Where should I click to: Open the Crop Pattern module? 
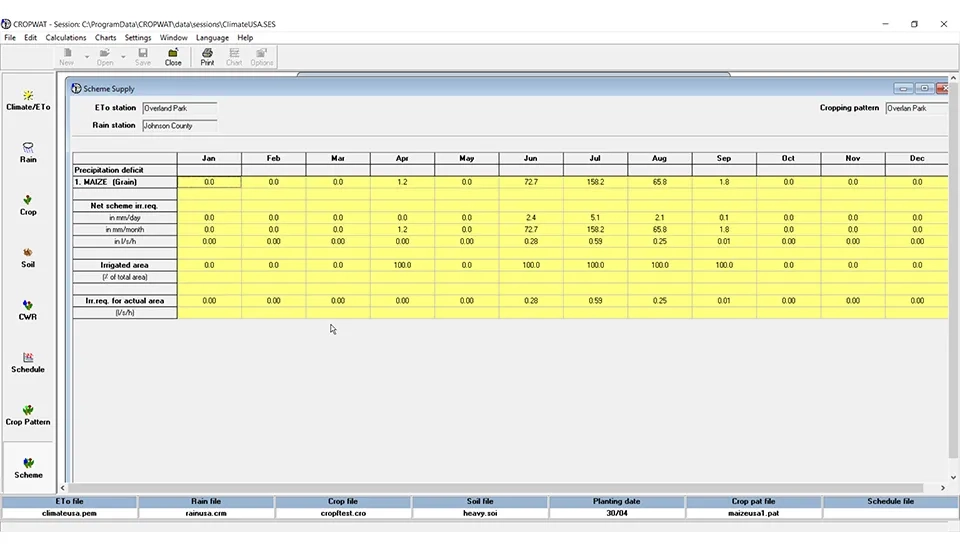click(x=28, y=415)
